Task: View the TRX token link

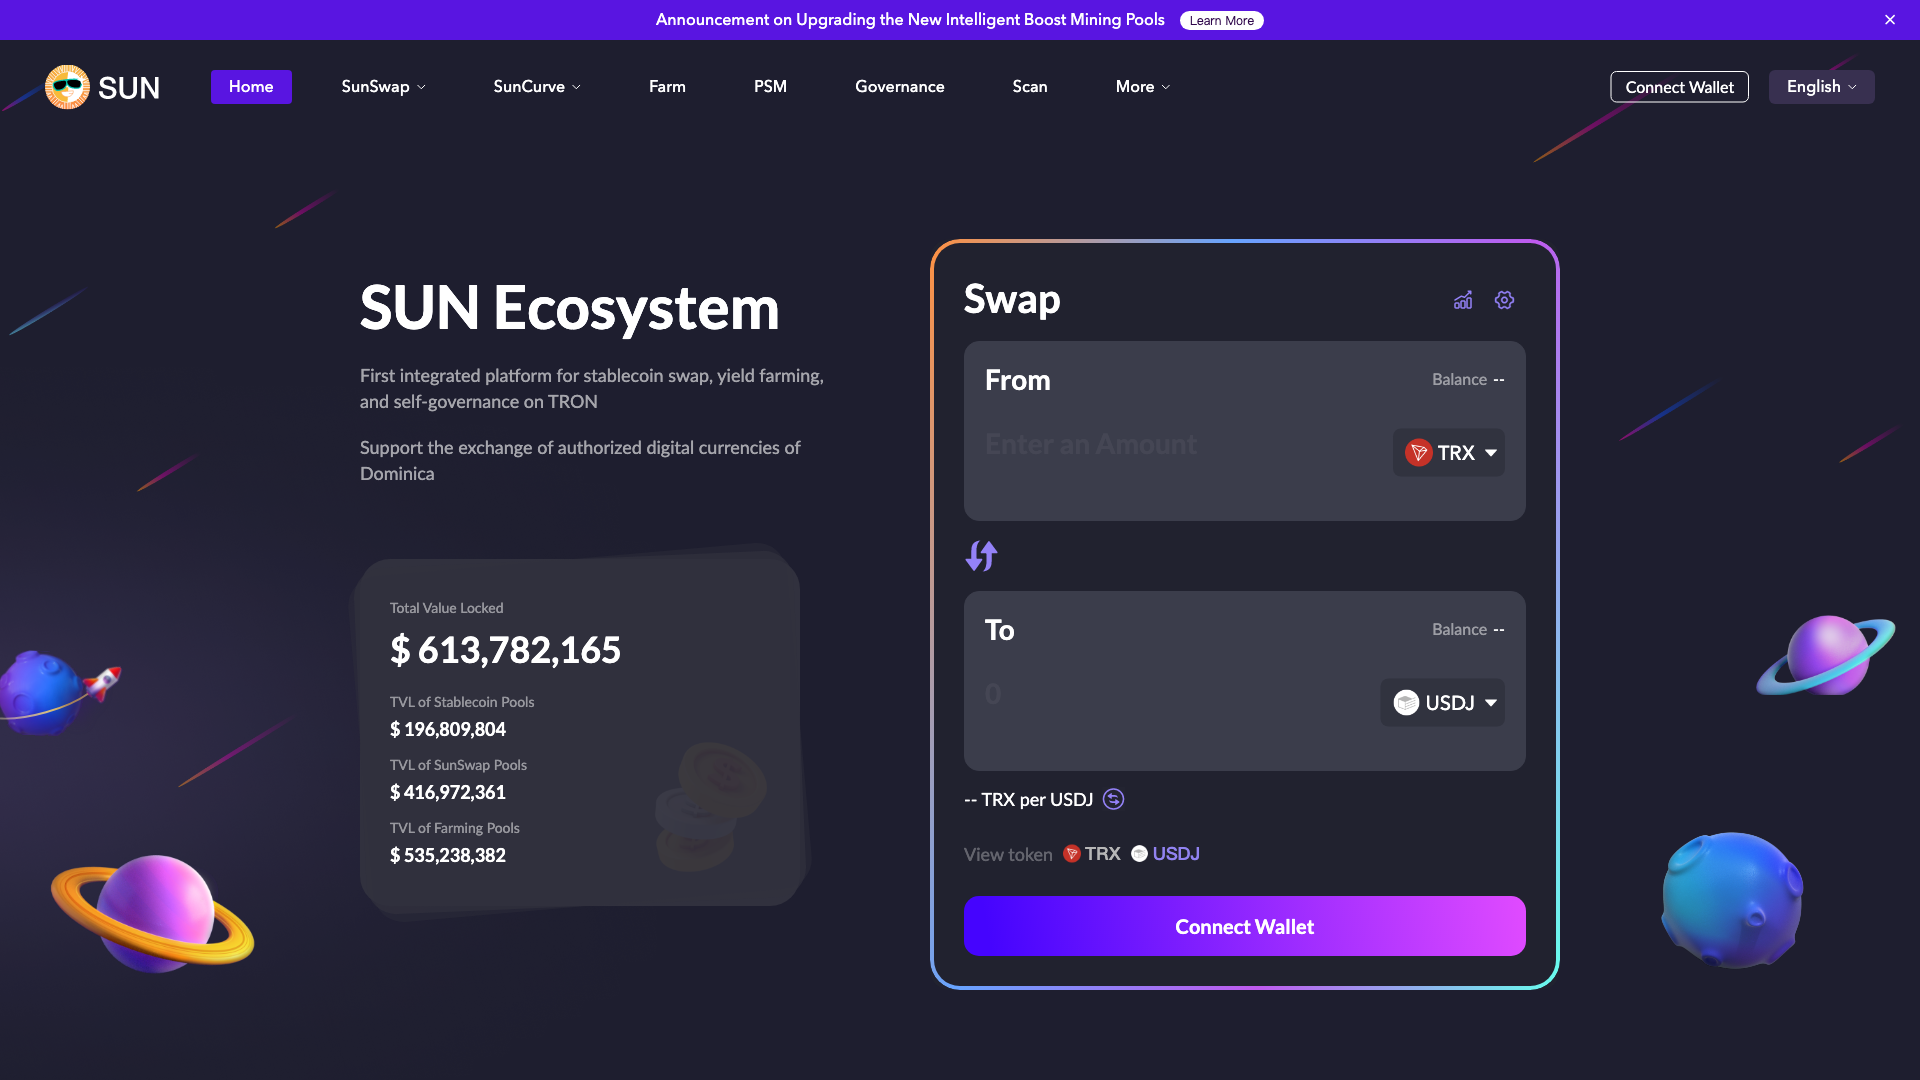Action: tap(1091, 854)
